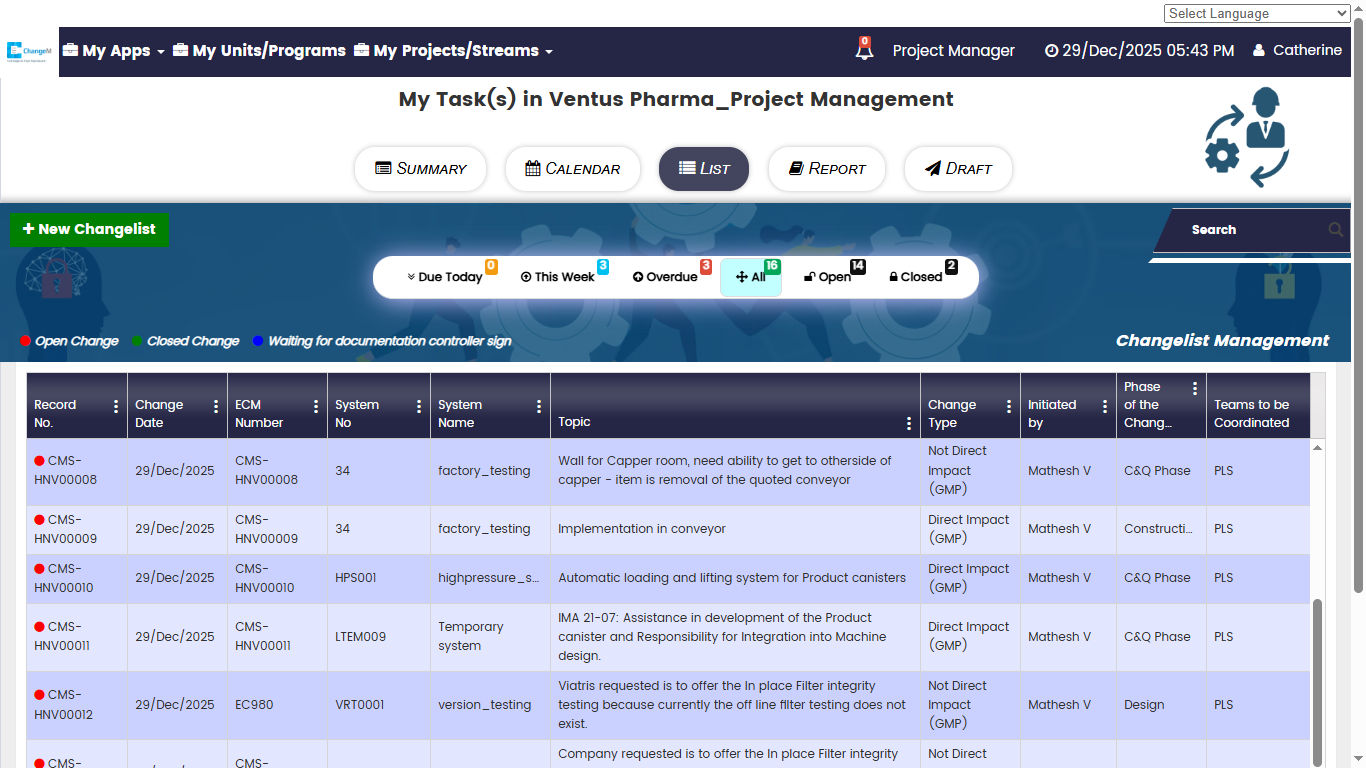Click the table vertical scrollbar thumb
This screenshot has width=1366, height=768.
tap(1317, 680)
